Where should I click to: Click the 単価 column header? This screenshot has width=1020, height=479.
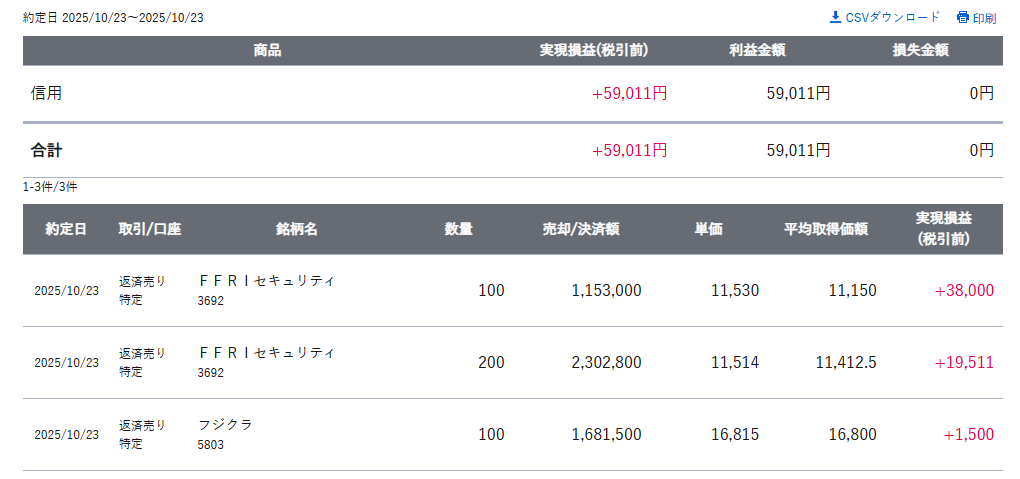[x=709, y=229]
